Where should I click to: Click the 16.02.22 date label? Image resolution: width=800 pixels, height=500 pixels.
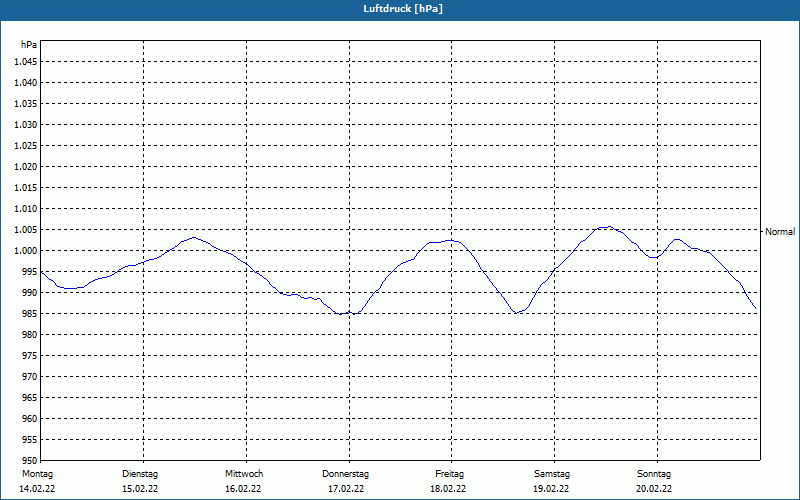tap(243, 489)
